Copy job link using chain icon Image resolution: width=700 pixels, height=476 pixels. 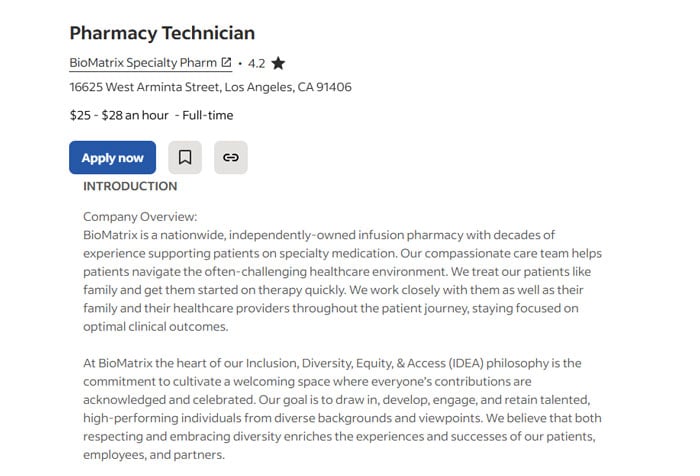click(x=231, y=158)
